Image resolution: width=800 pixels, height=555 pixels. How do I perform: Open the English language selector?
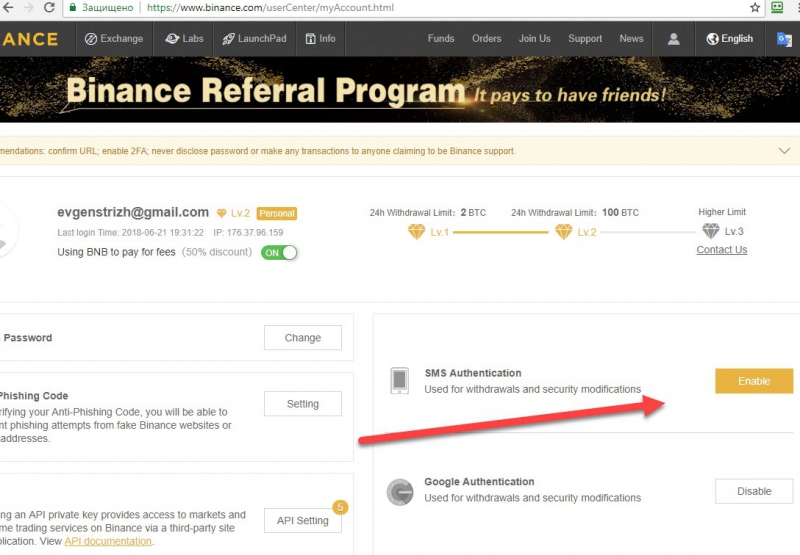pyautogui.click(x=730, y=39)
